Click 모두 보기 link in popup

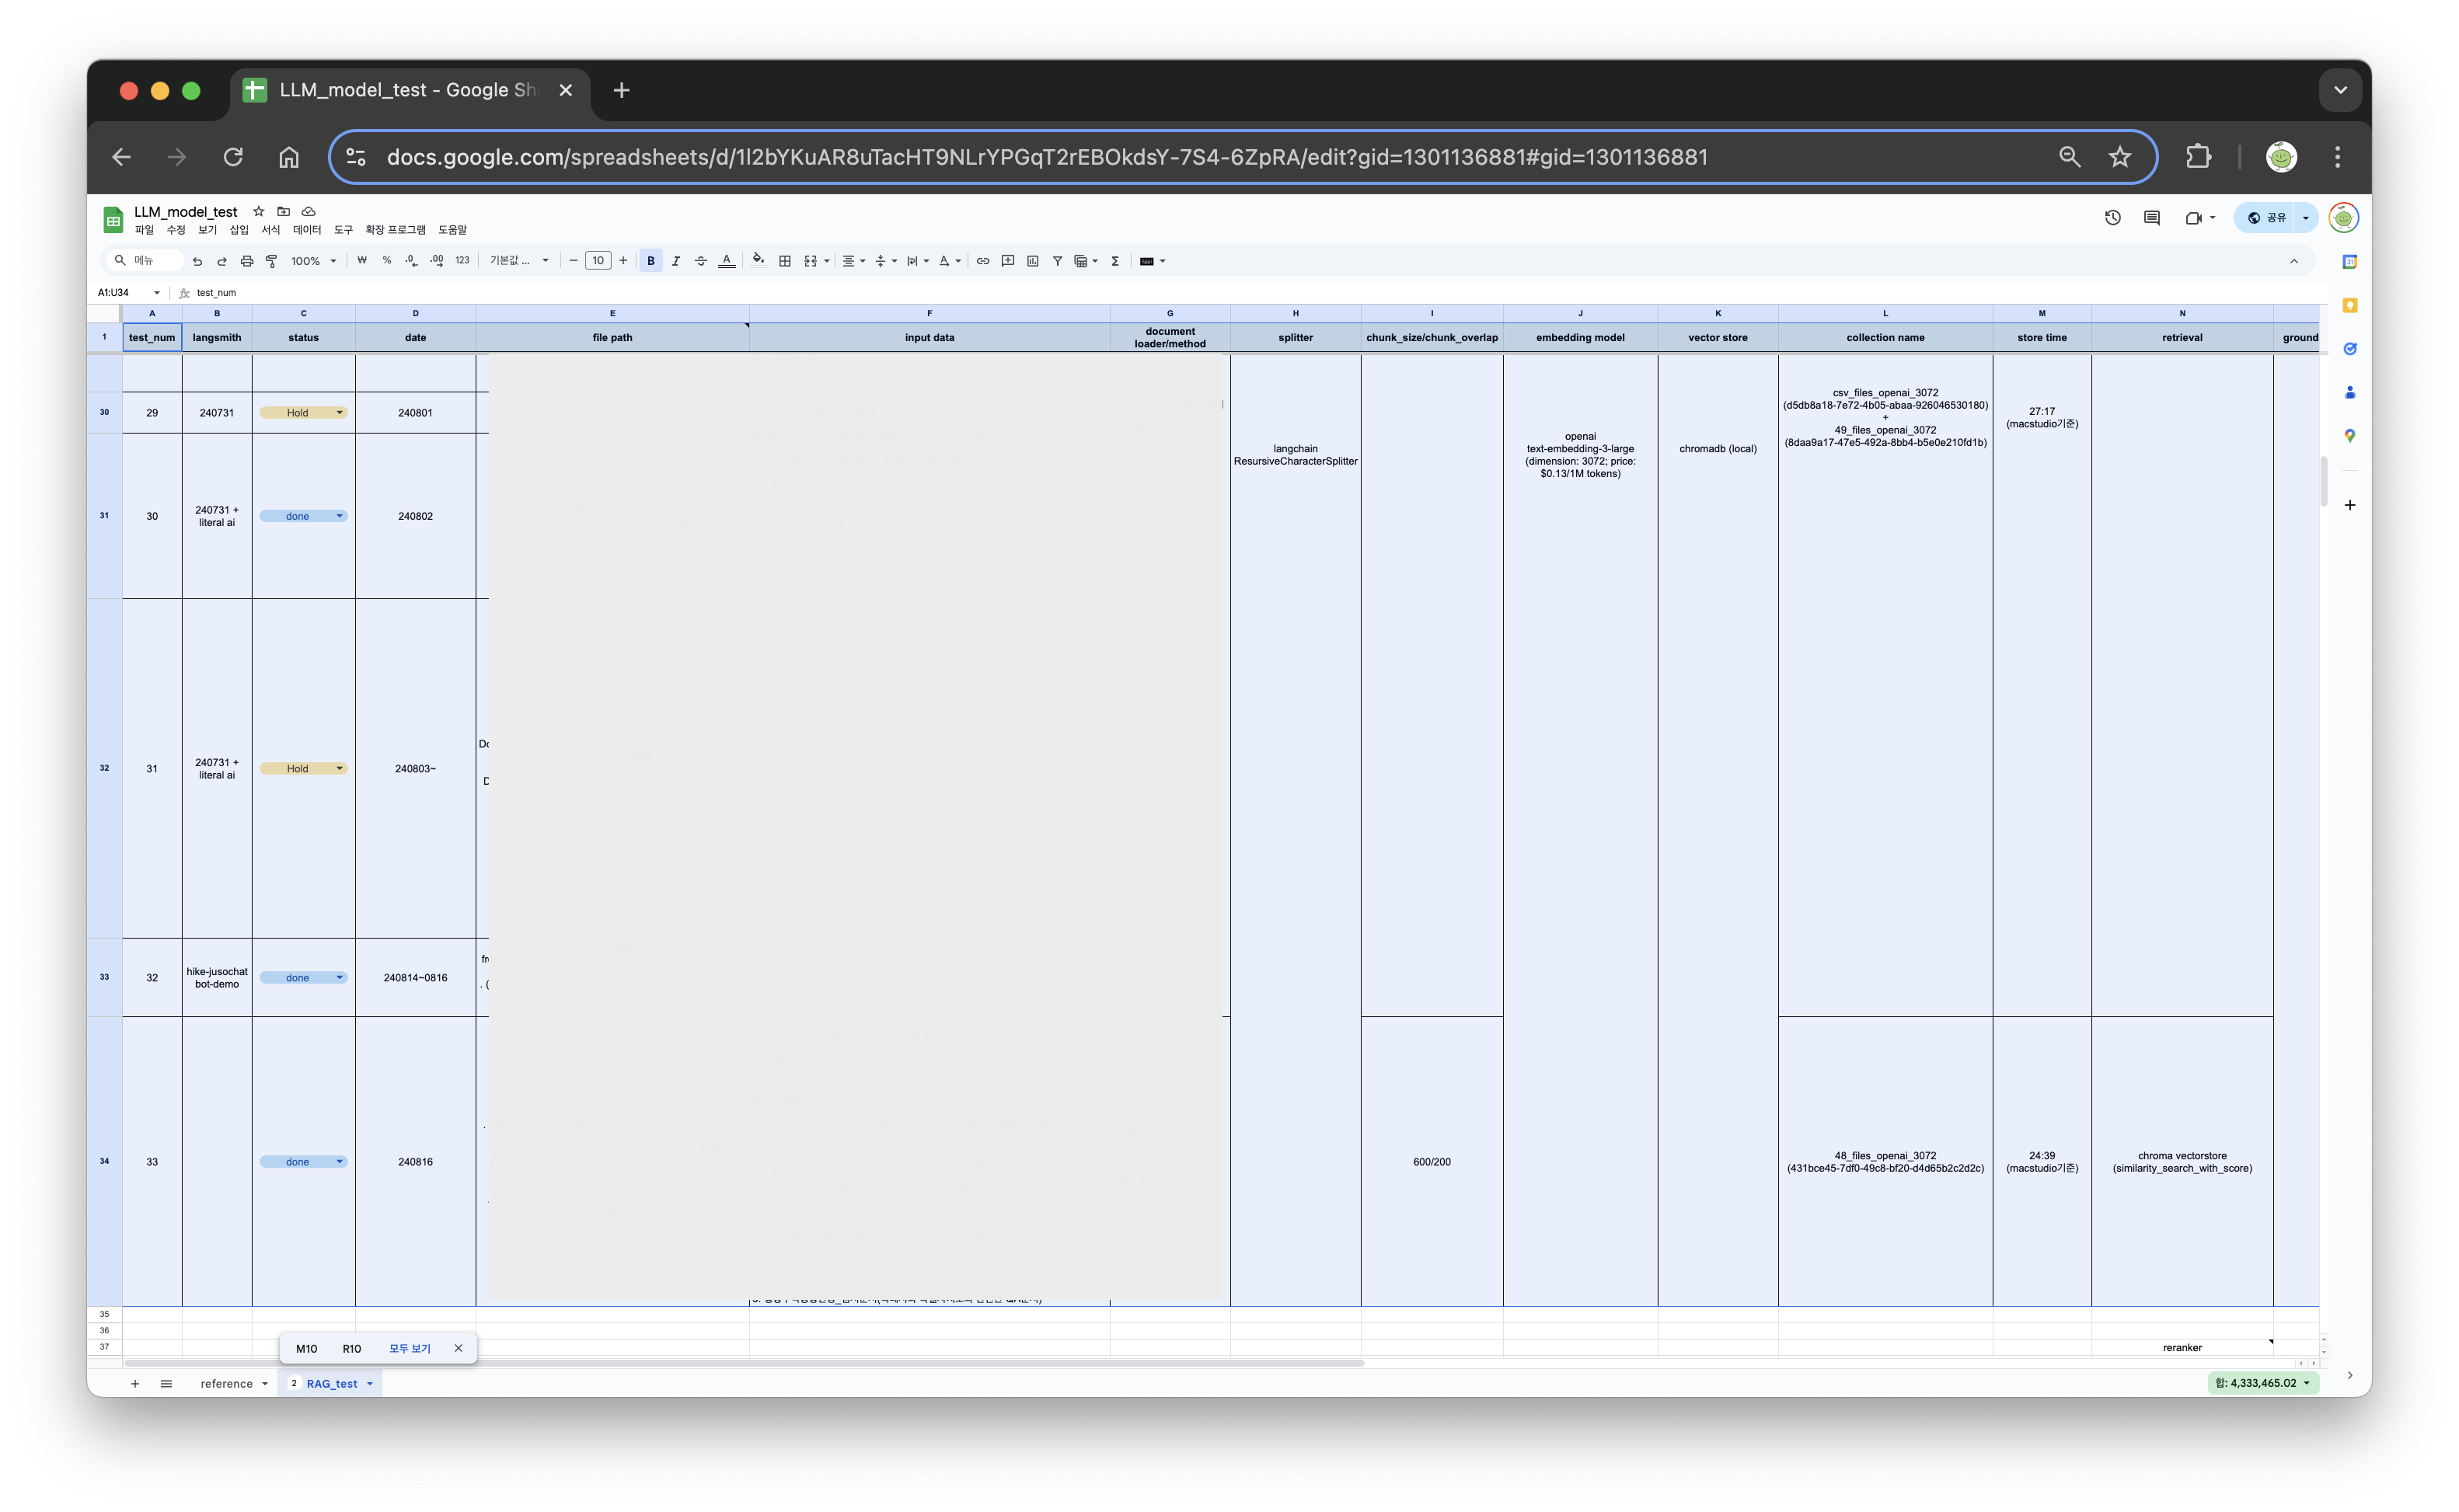409,1348
